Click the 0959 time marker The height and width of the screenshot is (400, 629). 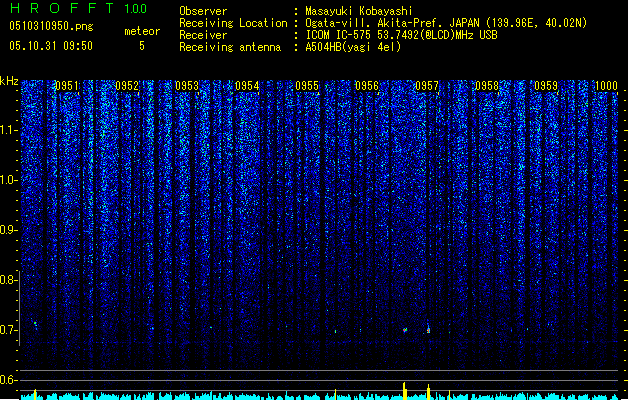click(546, 86)
